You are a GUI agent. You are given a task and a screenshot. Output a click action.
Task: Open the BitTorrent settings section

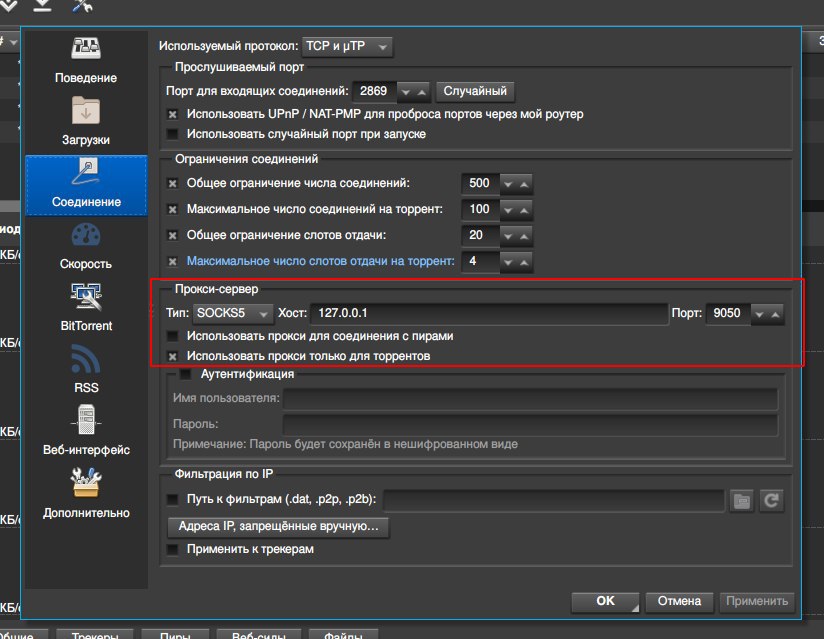tap(86, 307)
